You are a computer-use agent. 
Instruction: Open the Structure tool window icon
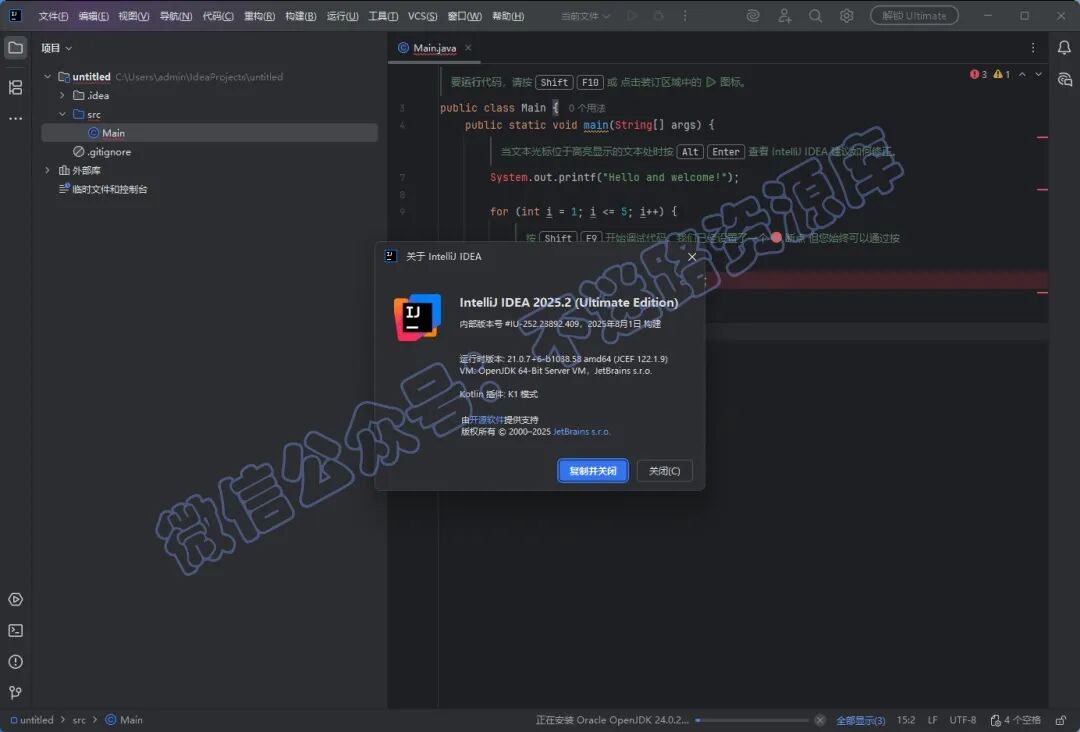pyautogui.click(x=15, y=87)
